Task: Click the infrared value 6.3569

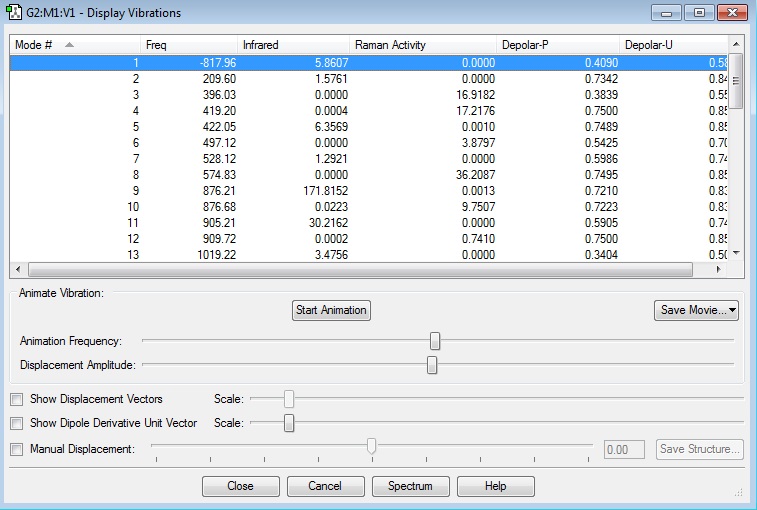Action: pos(331,127)
